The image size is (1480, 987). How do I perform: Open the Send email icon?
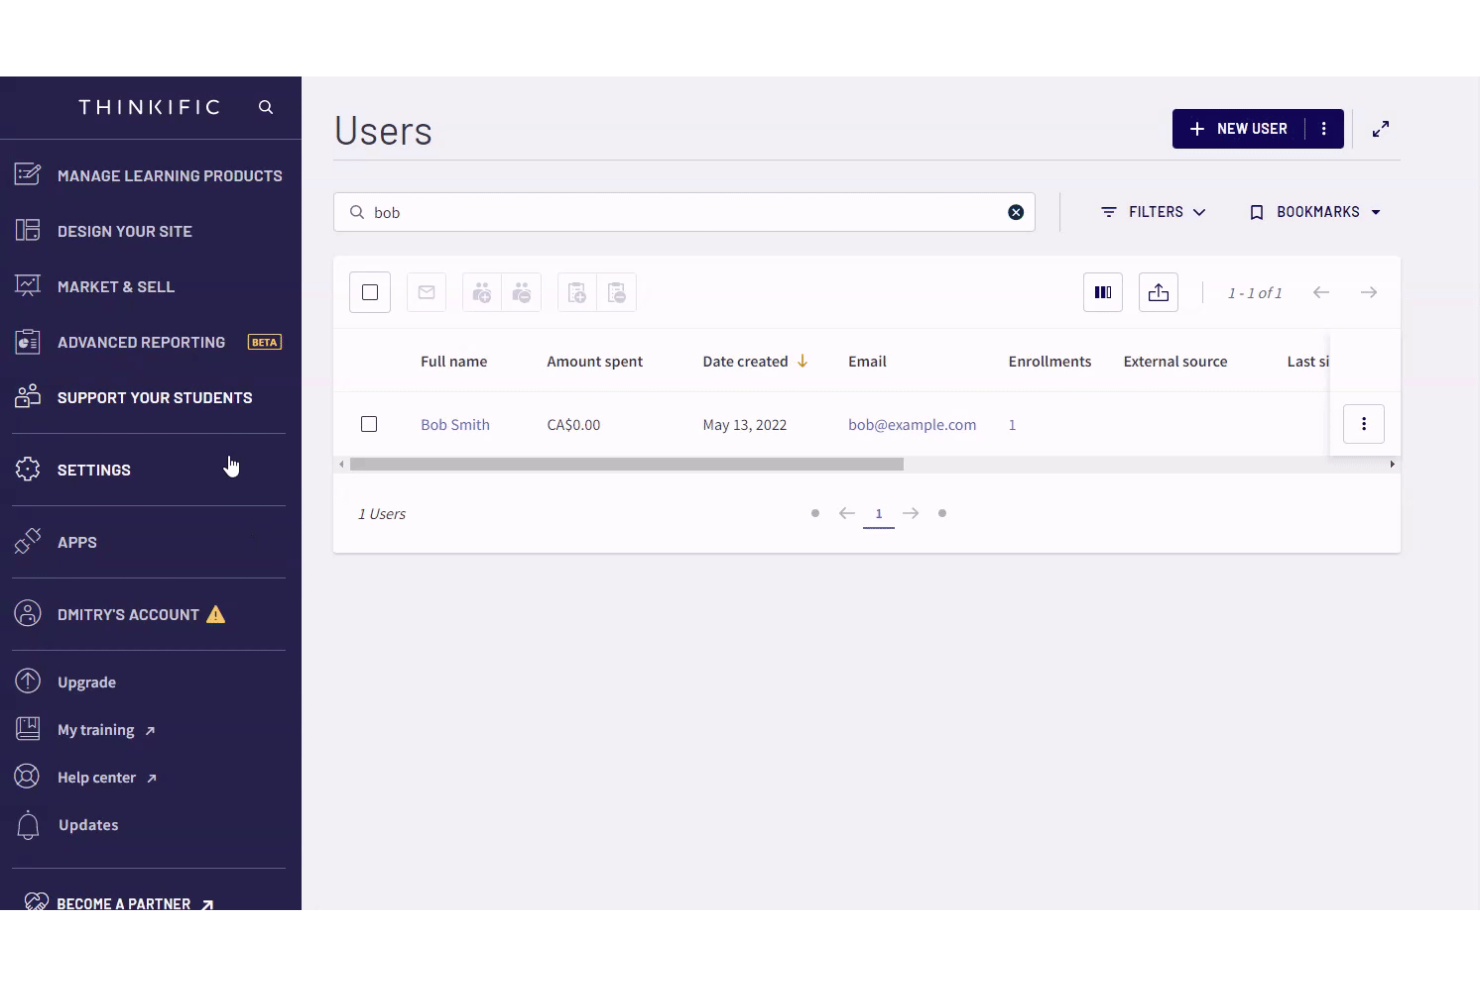click(x=426, y=292)
